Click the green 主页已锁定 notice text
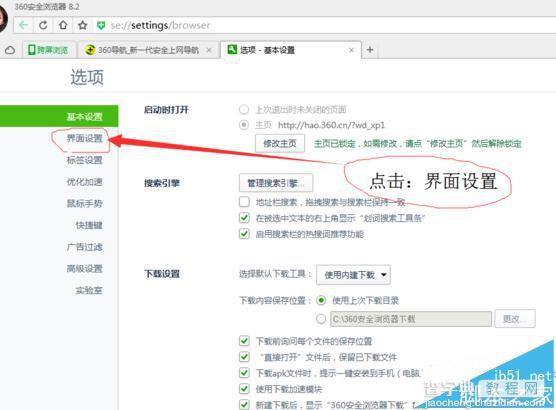This screenshot has height=410, width=556. coord(418,144)
